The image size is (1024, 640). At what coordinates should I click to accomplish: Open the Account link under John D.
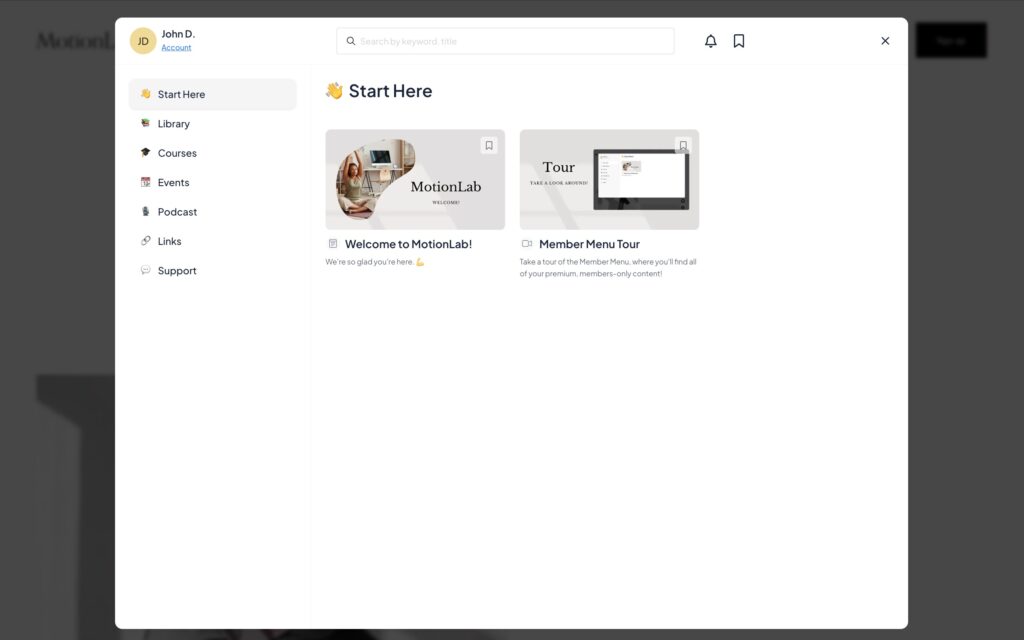click(x=176, y=48)
